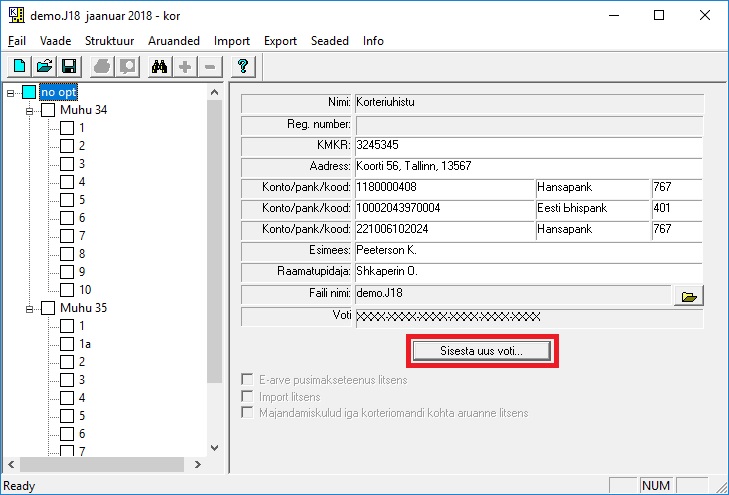Open the Seaded menu

point(330,41)
